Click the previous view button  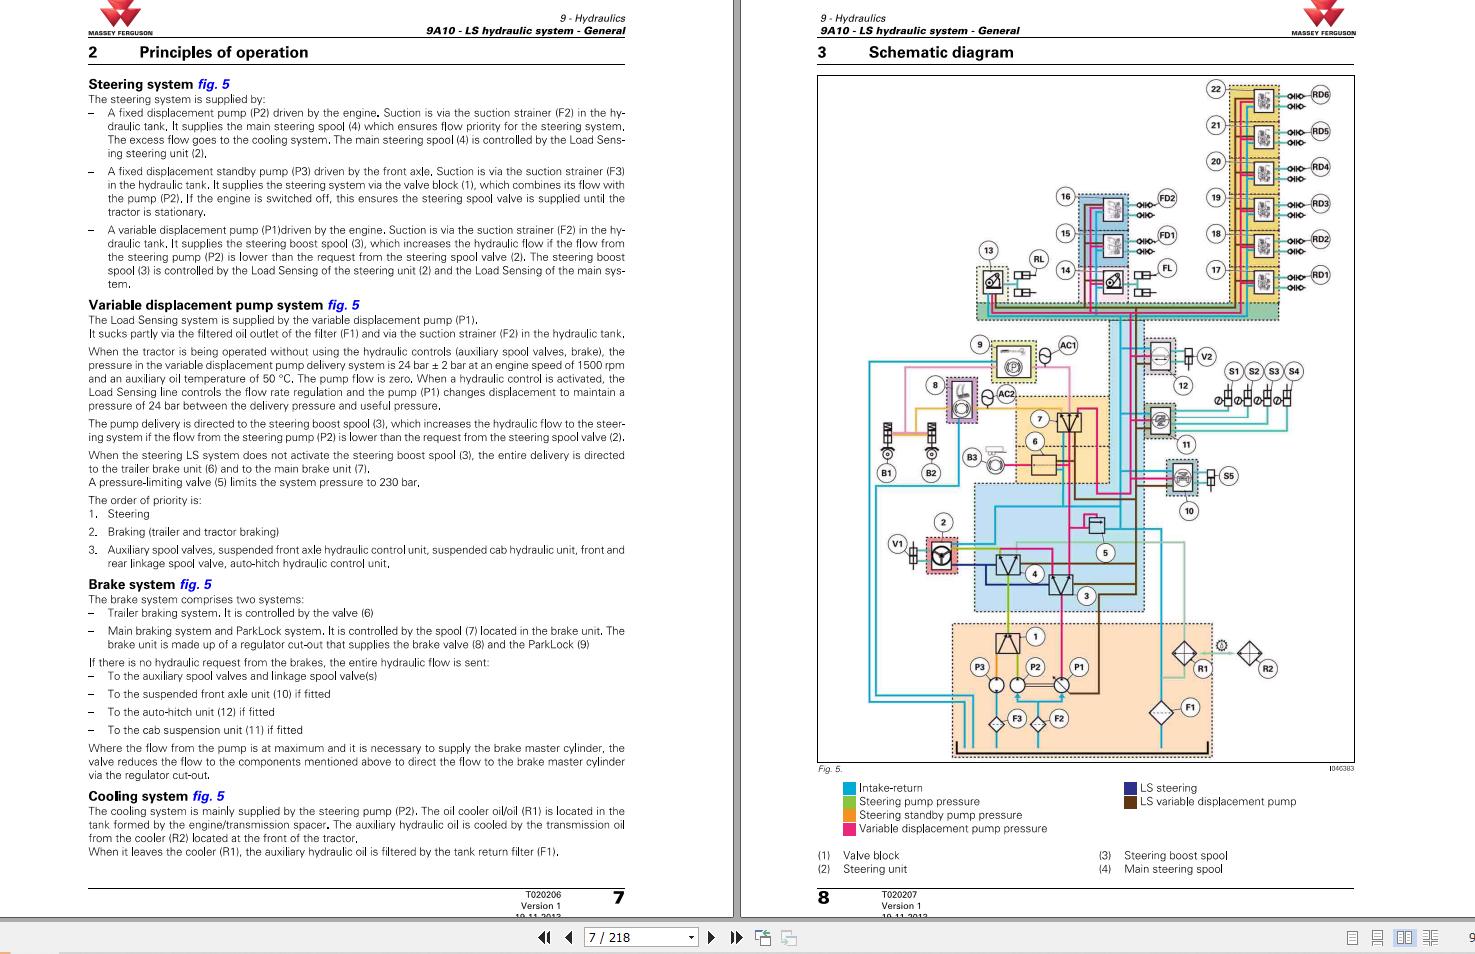pyautogui.click(x=763, y=937)
